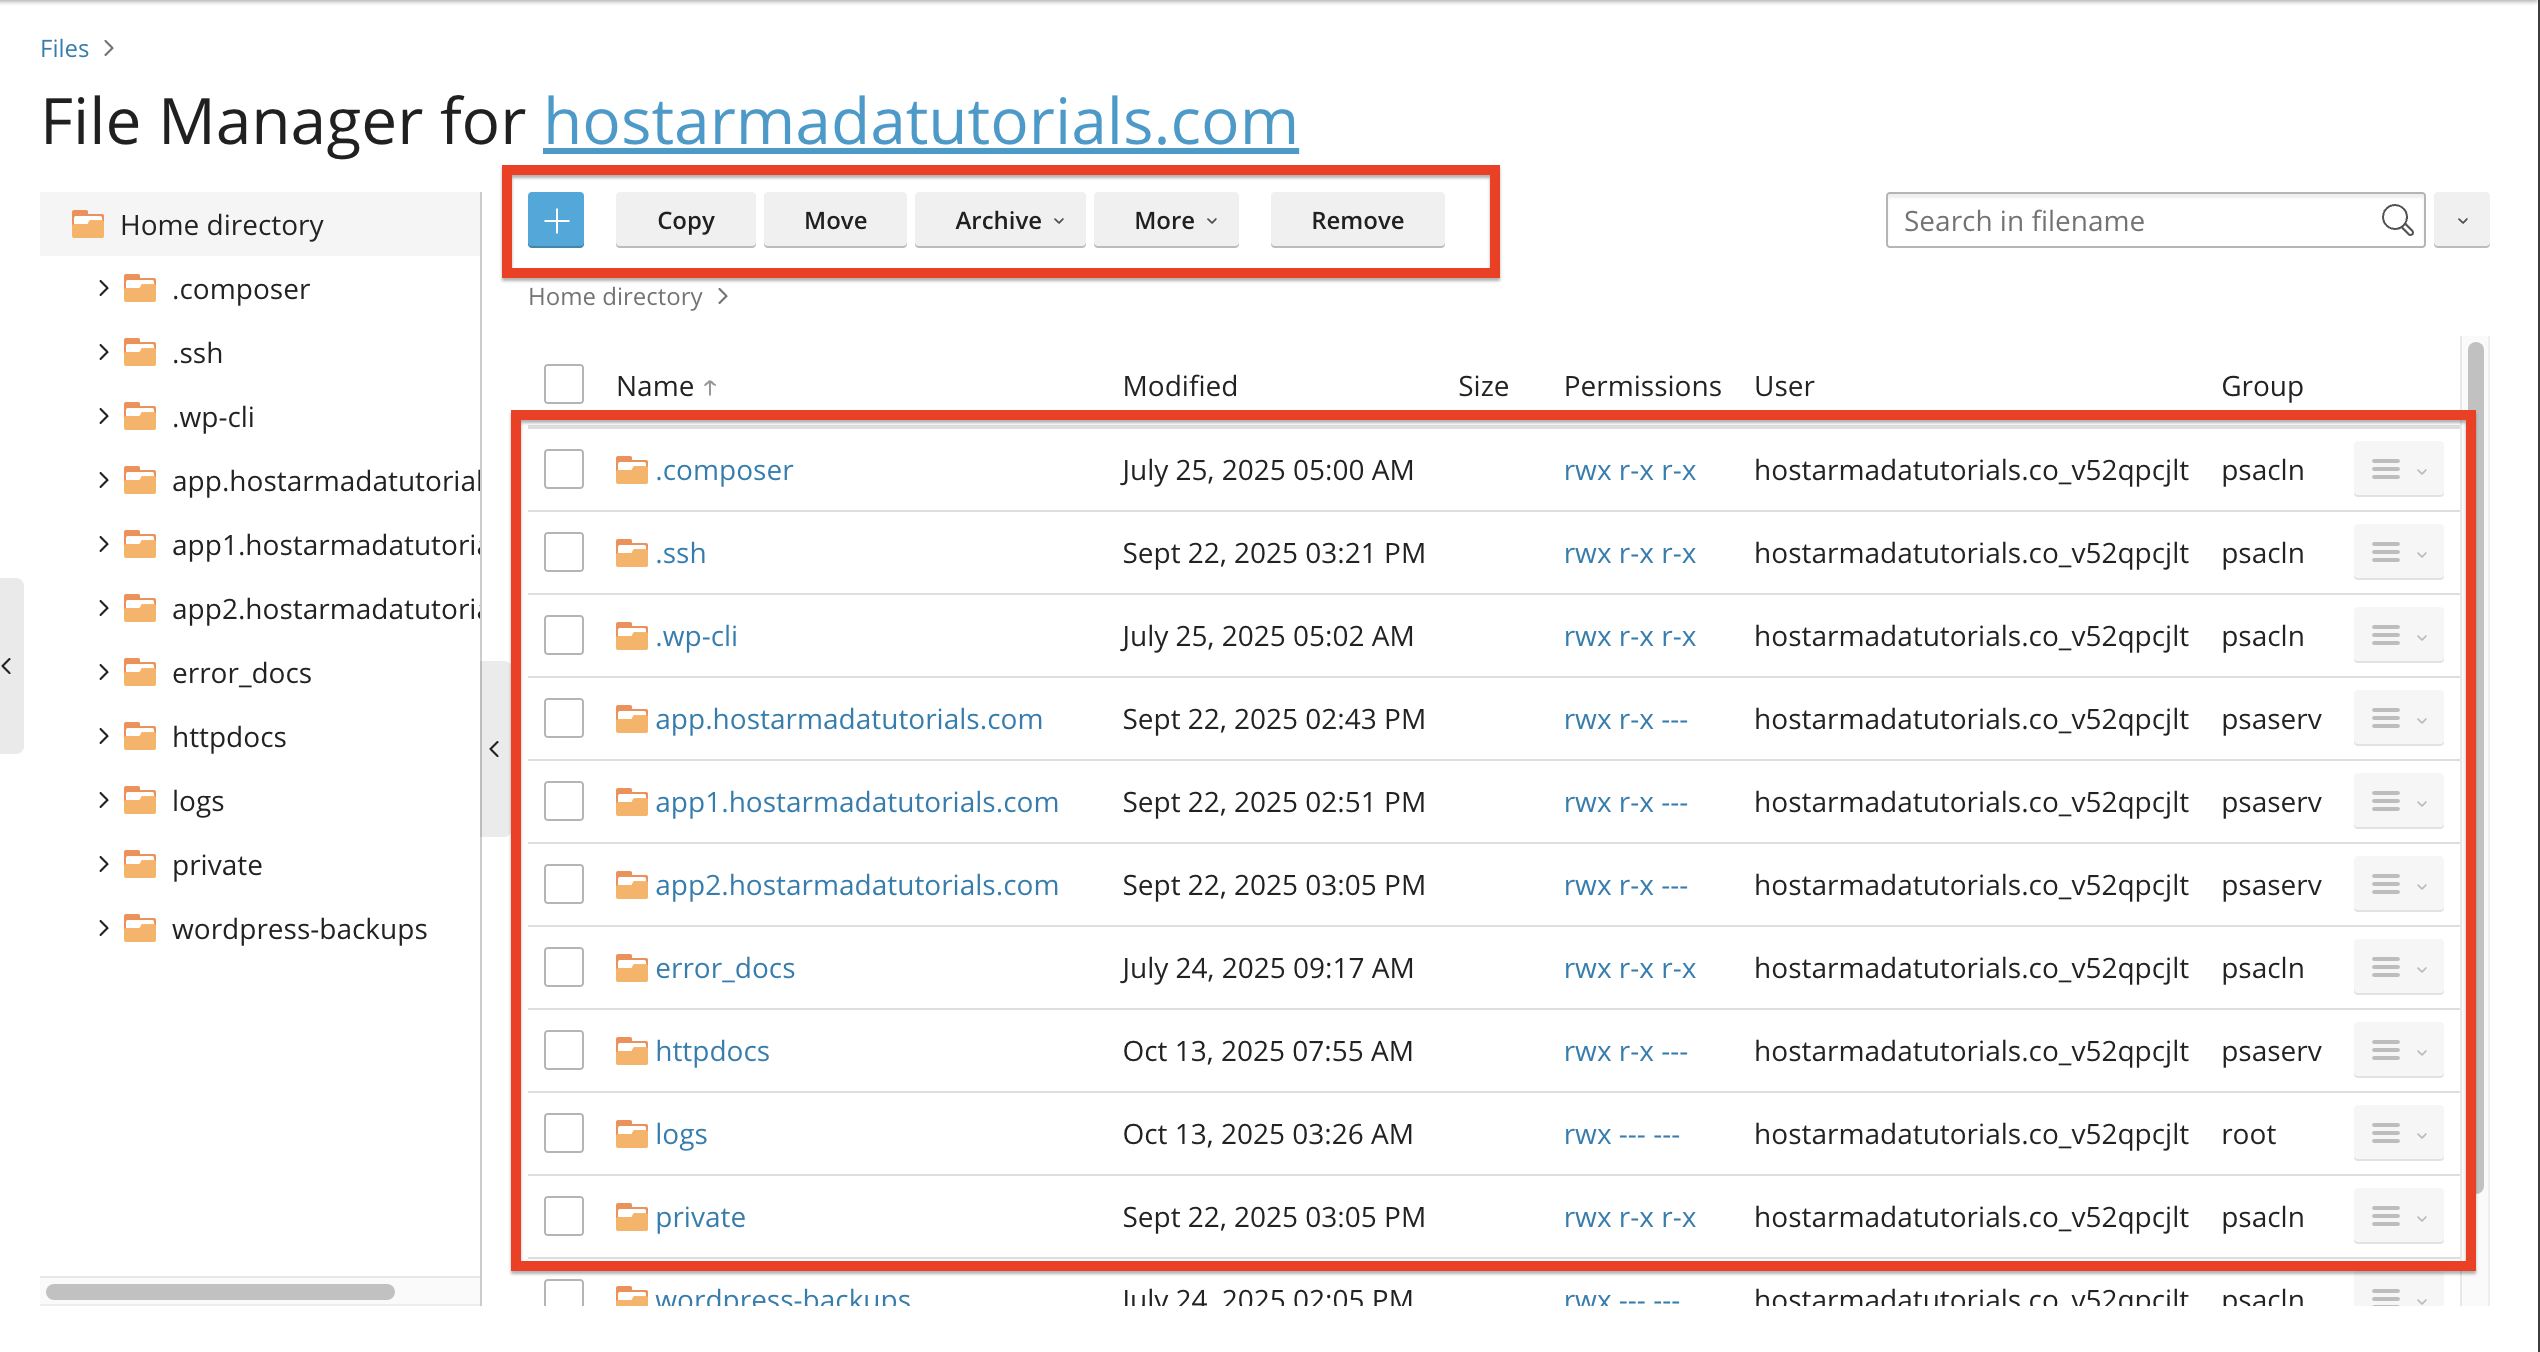Open the hamburger menu for .composer row
Screen dimensions: 2540x1352
[x=2398, y=470]
